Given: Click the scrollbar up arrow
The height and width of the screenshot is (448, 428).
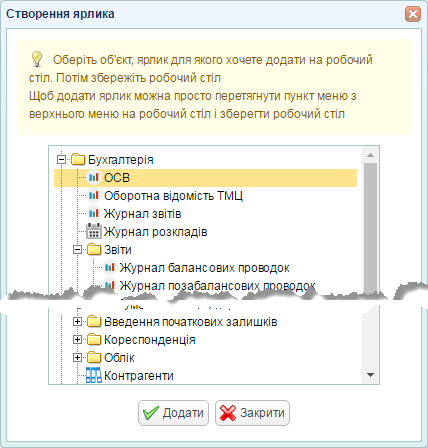Looking at the screenshot, I should (370, 155).
